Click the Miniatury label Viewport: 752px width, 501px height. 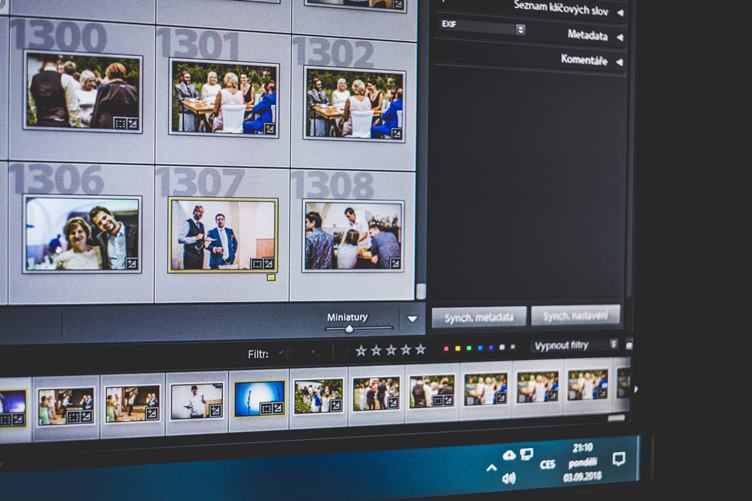point(347,317)
